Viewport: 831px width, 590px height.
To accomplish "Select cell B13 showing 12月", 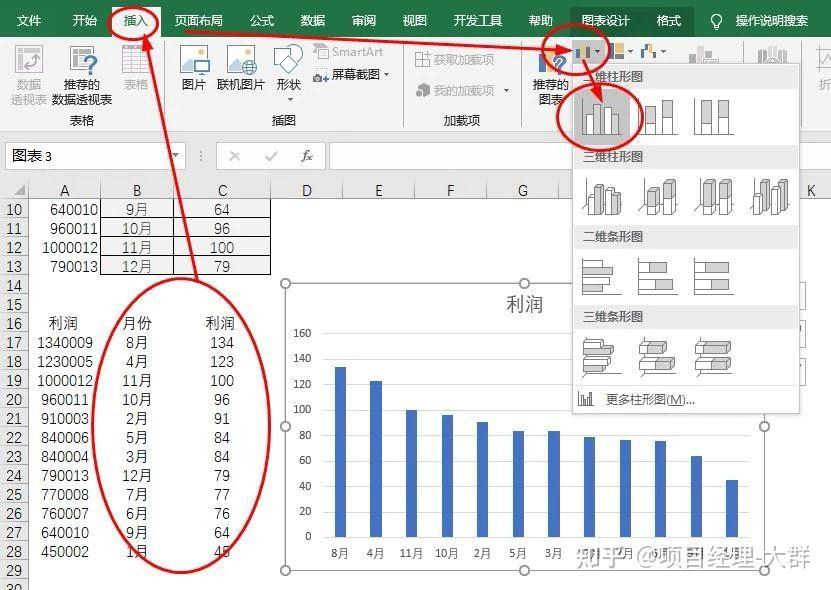I will tap(137, 266).
